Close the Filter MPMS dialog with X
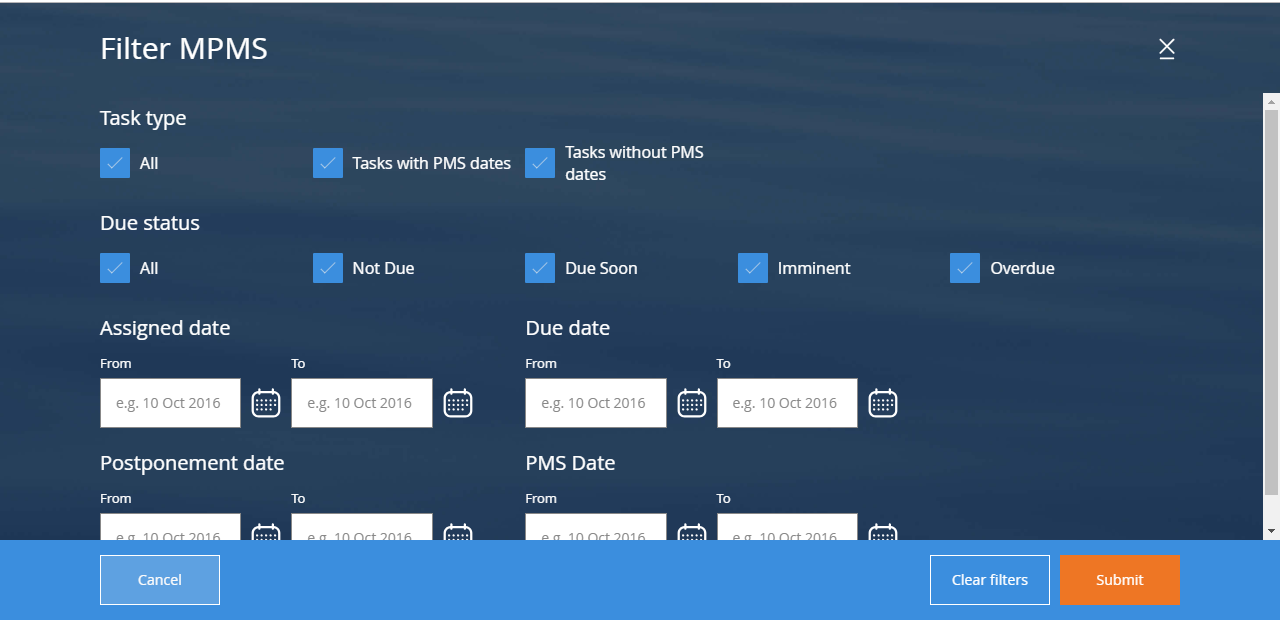Image resolution: width=1280 pixels, height=620 pixels. pyautogui.click(x=1166, y=48)
